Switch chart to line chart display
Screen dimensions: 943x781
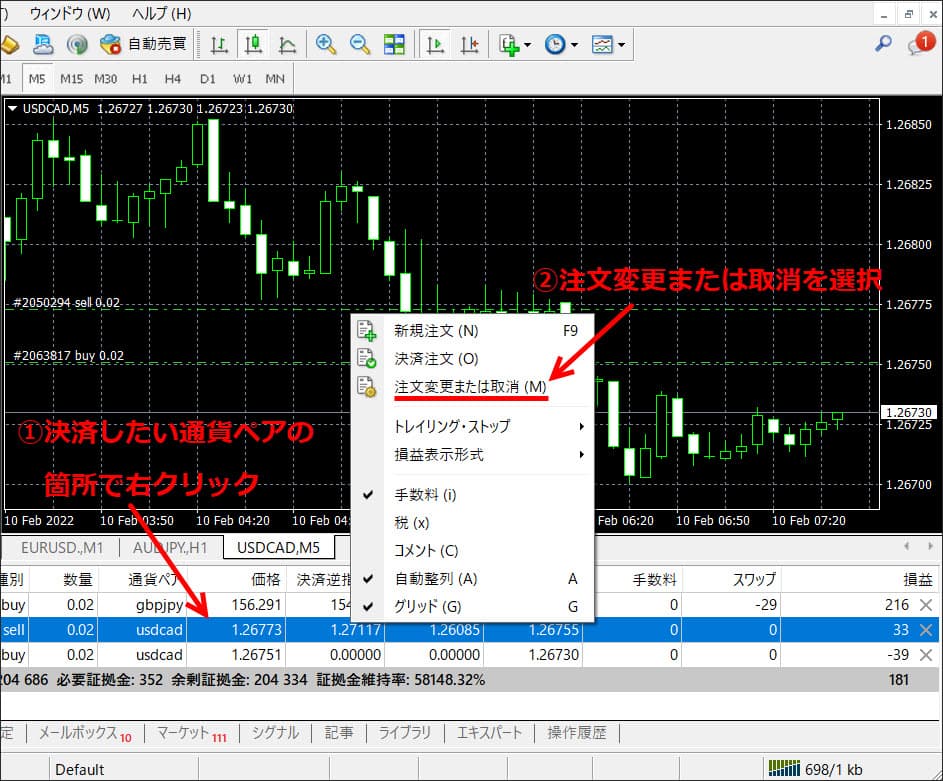coord(287,44)
